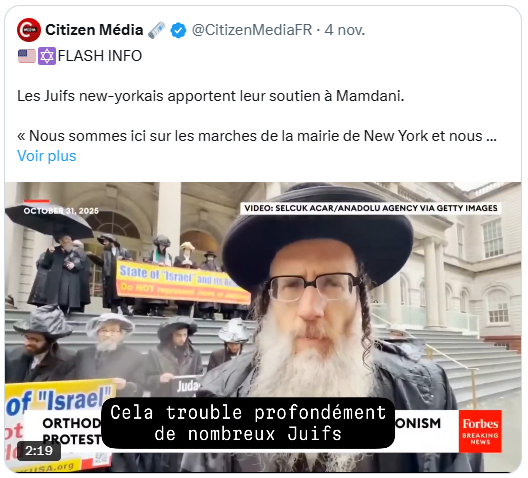This screenshot has height=478, width=528.
Task: Click the FLASH INFO heading text
Action: coord(100,56)
